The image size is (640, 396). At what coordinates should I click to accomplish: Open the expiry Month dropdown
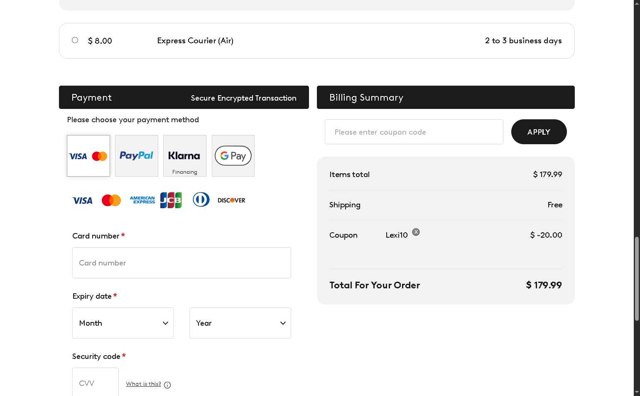(x=123, y=323)
